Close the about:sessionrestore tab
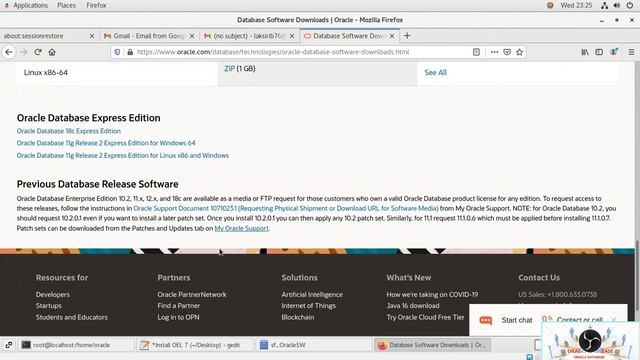 (x=92, y=36)
